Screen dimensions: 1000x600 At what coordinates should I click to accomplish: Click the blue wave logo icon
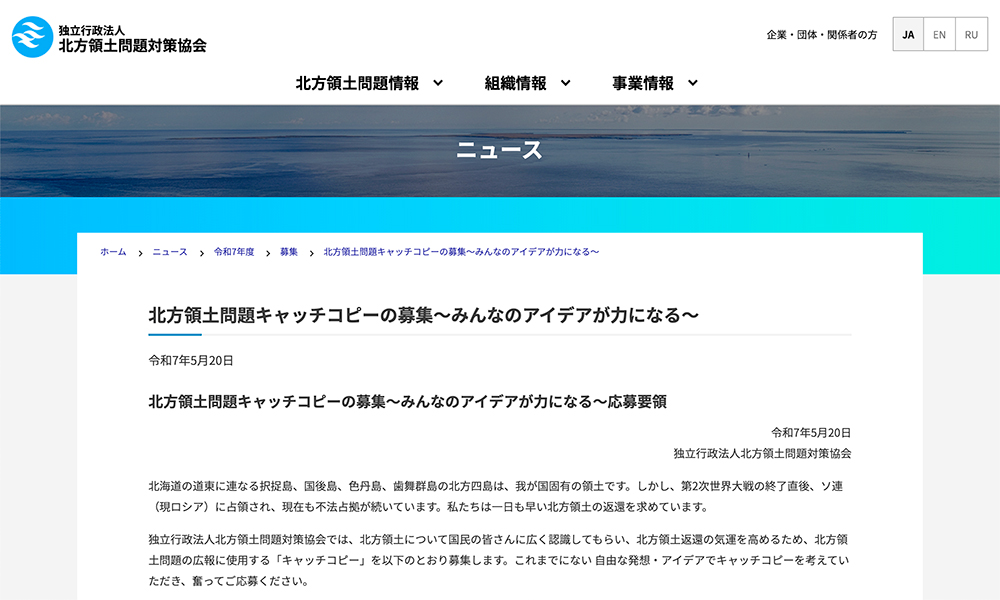click(33, 37)
